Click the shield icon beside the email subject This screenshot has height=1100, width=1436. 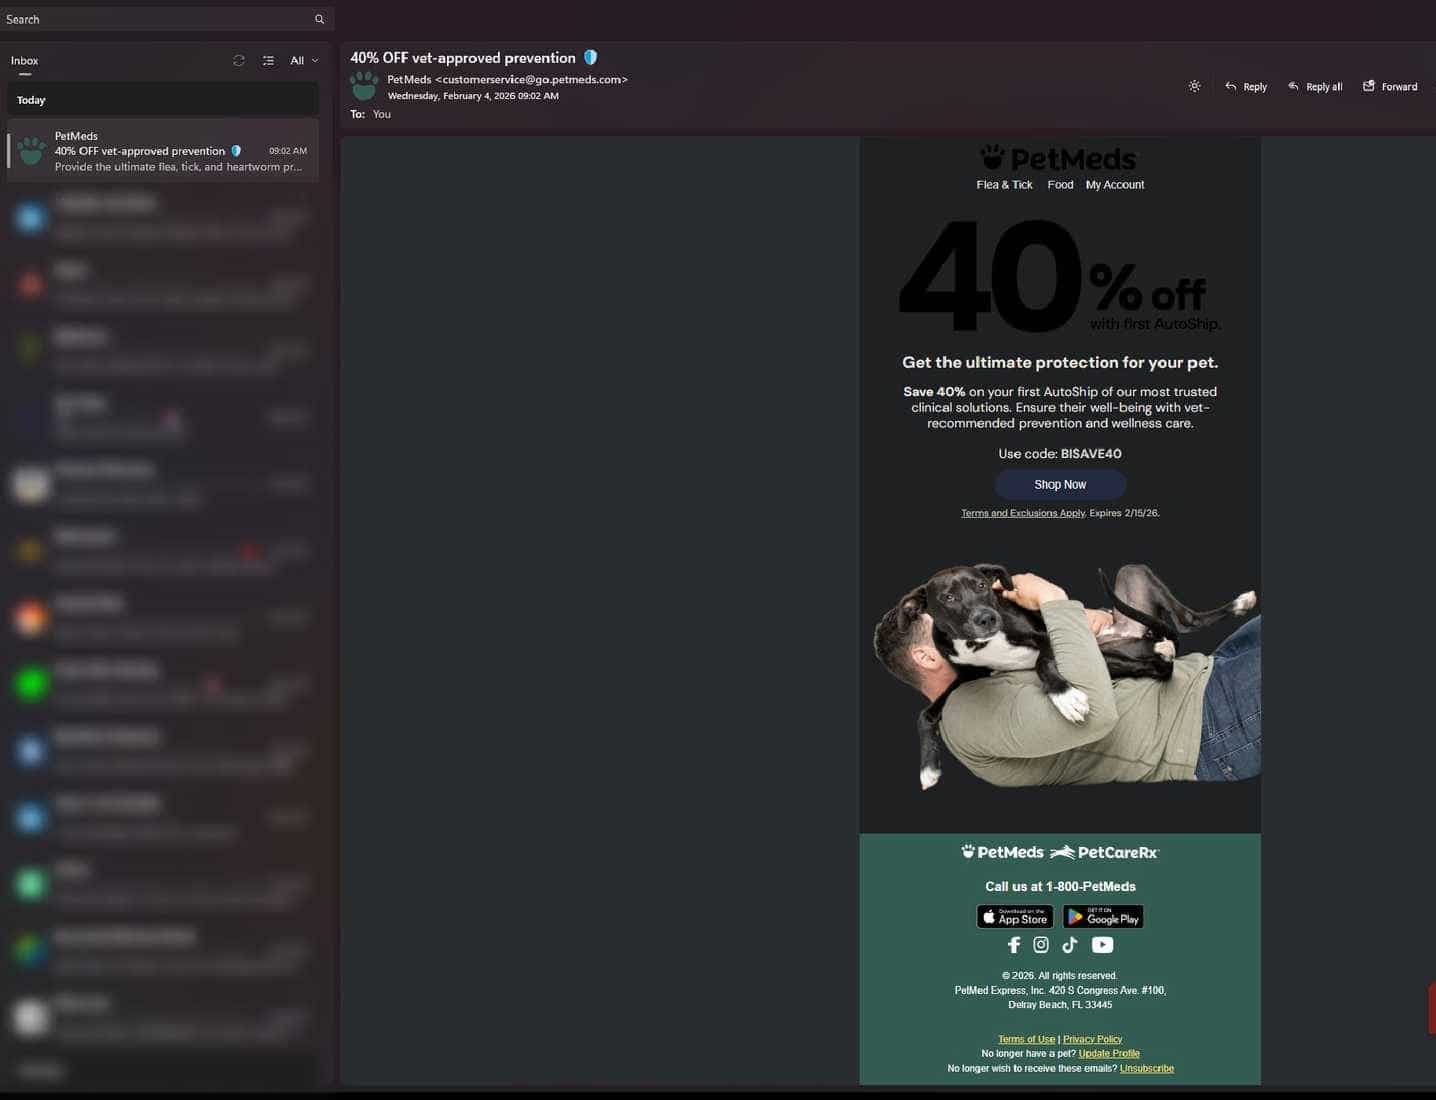pyautogui.click(x=590, y=58)
